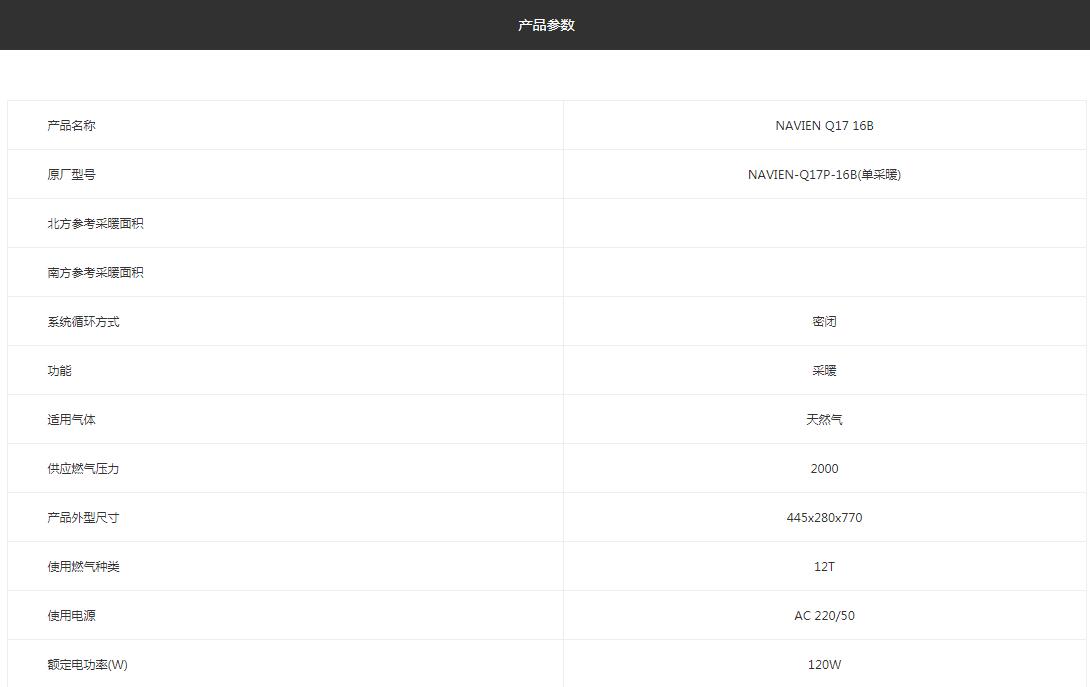Click the 北方参考采暖面积 label
Viewport: 1090px width, 687px height.
click(x=95, y=224)
